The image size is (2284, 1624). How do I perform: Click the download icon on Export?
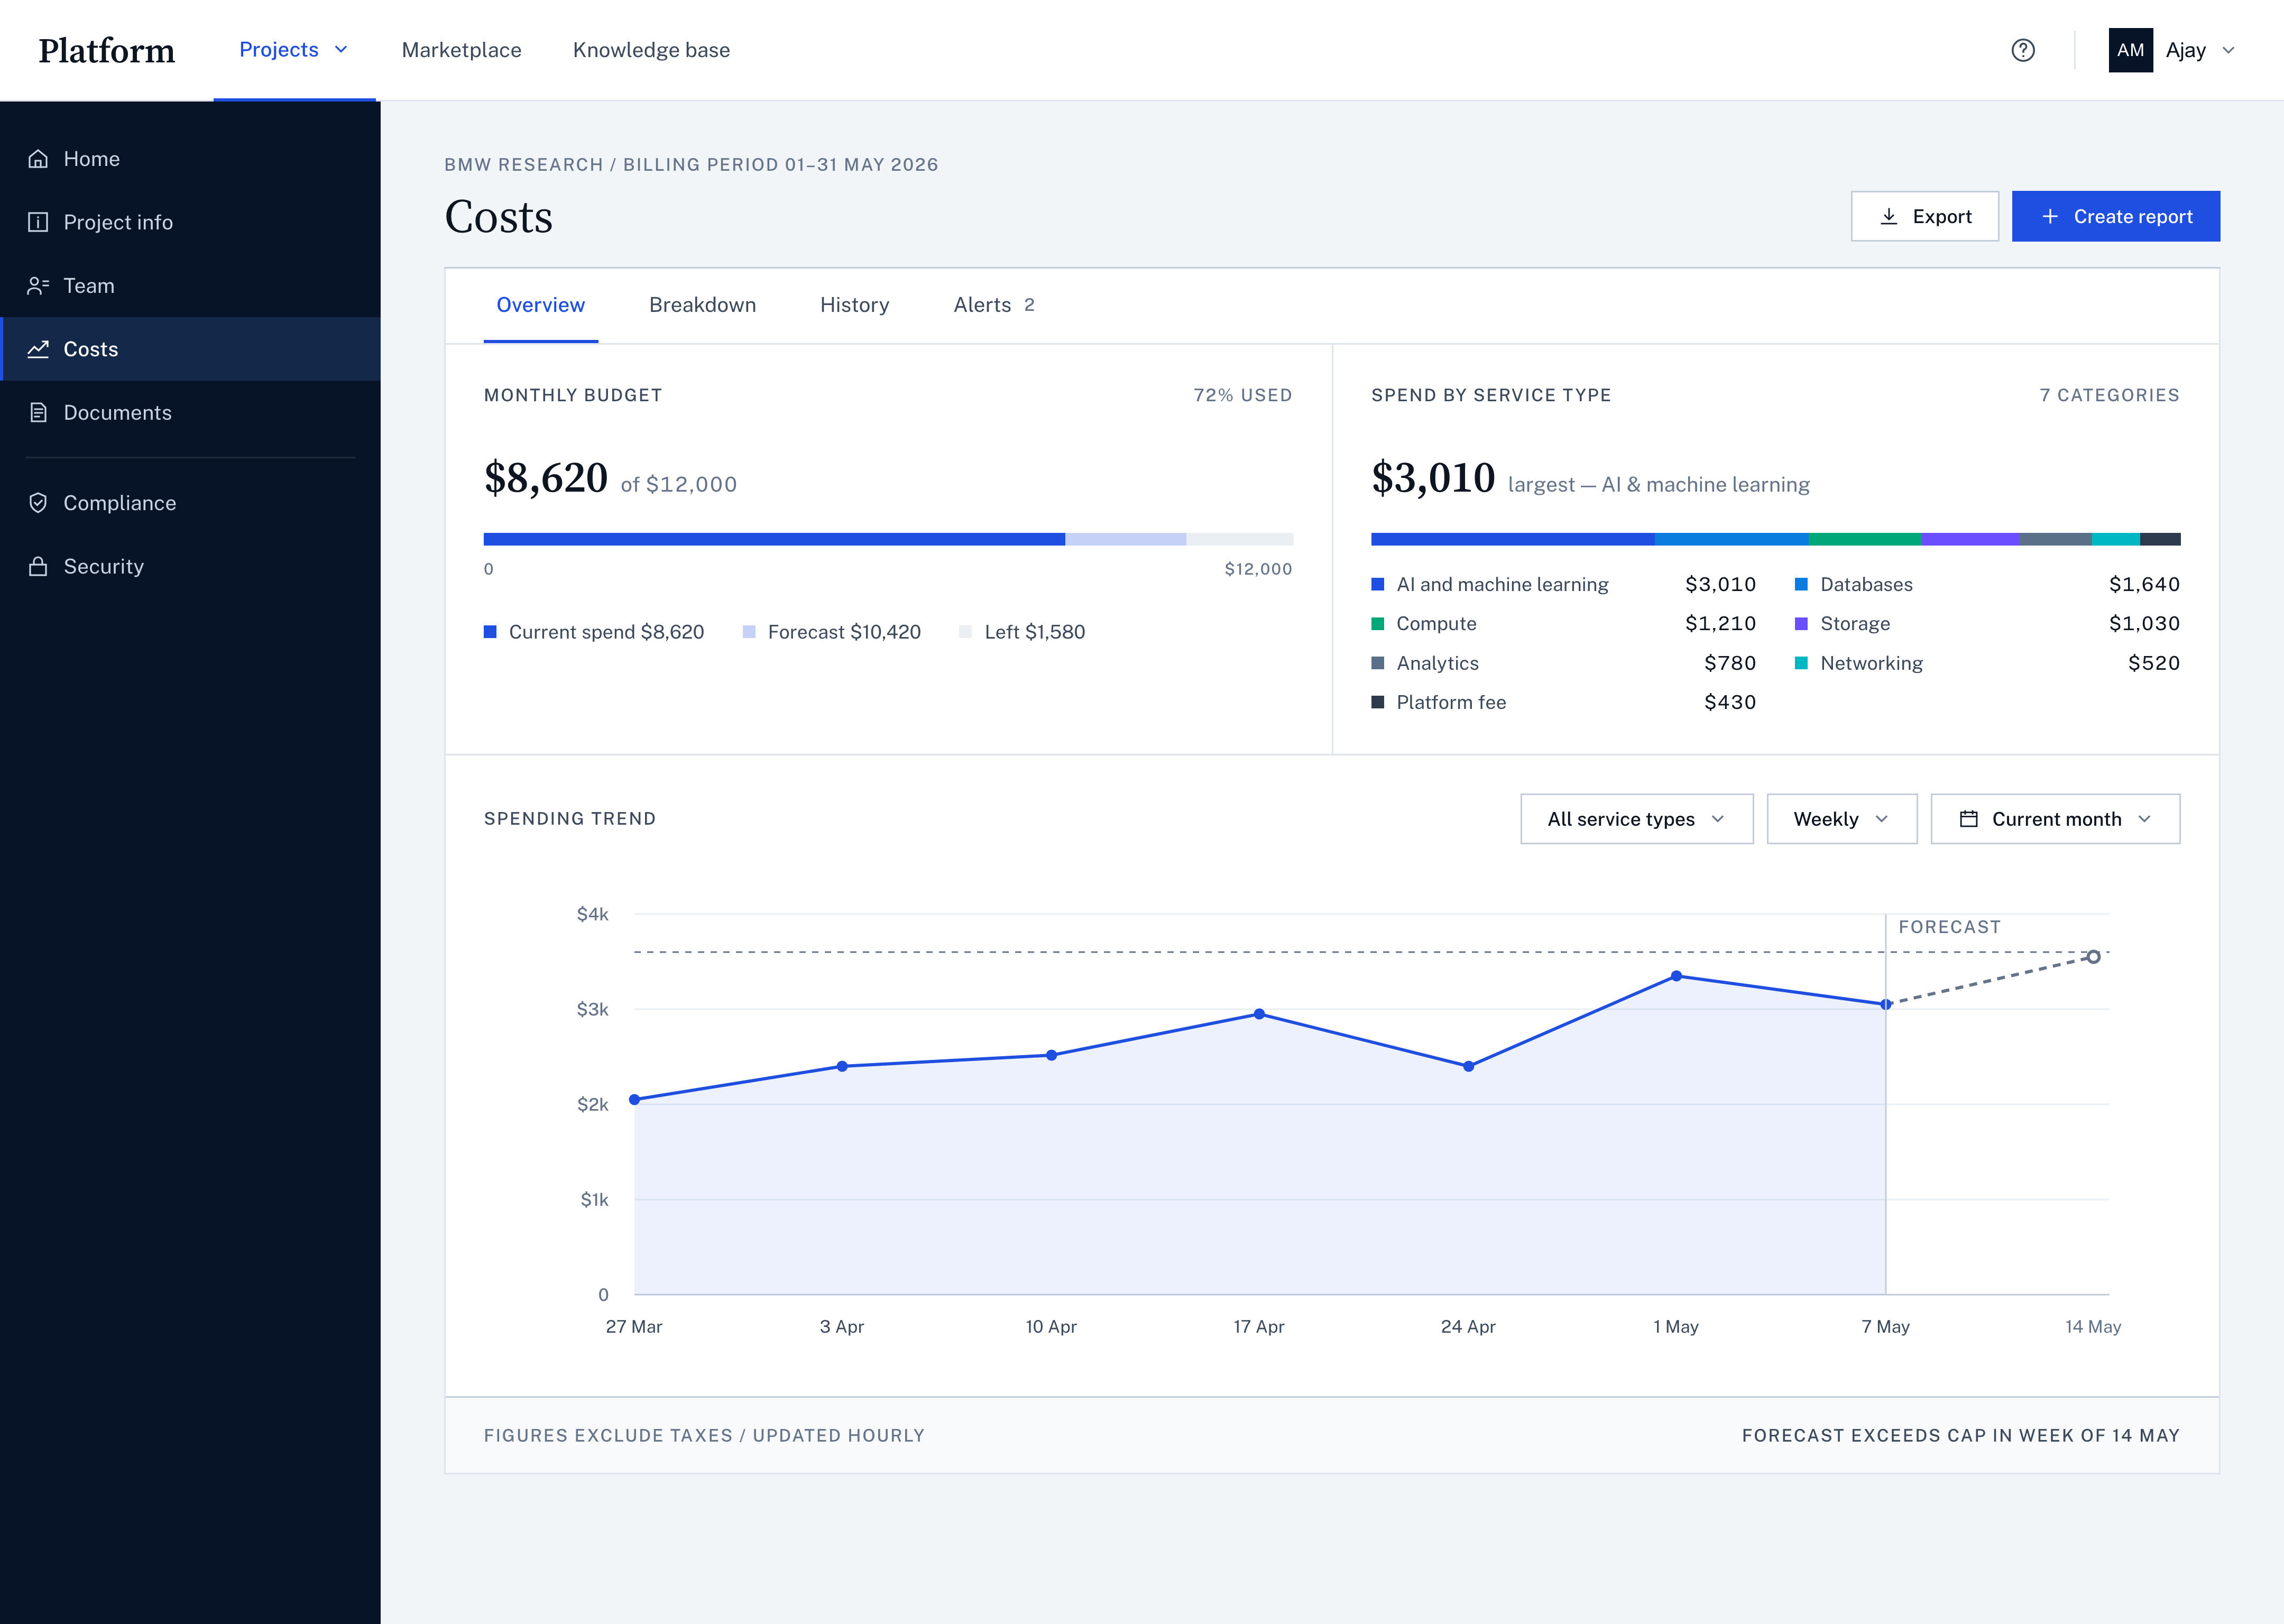pos(1889,217)
